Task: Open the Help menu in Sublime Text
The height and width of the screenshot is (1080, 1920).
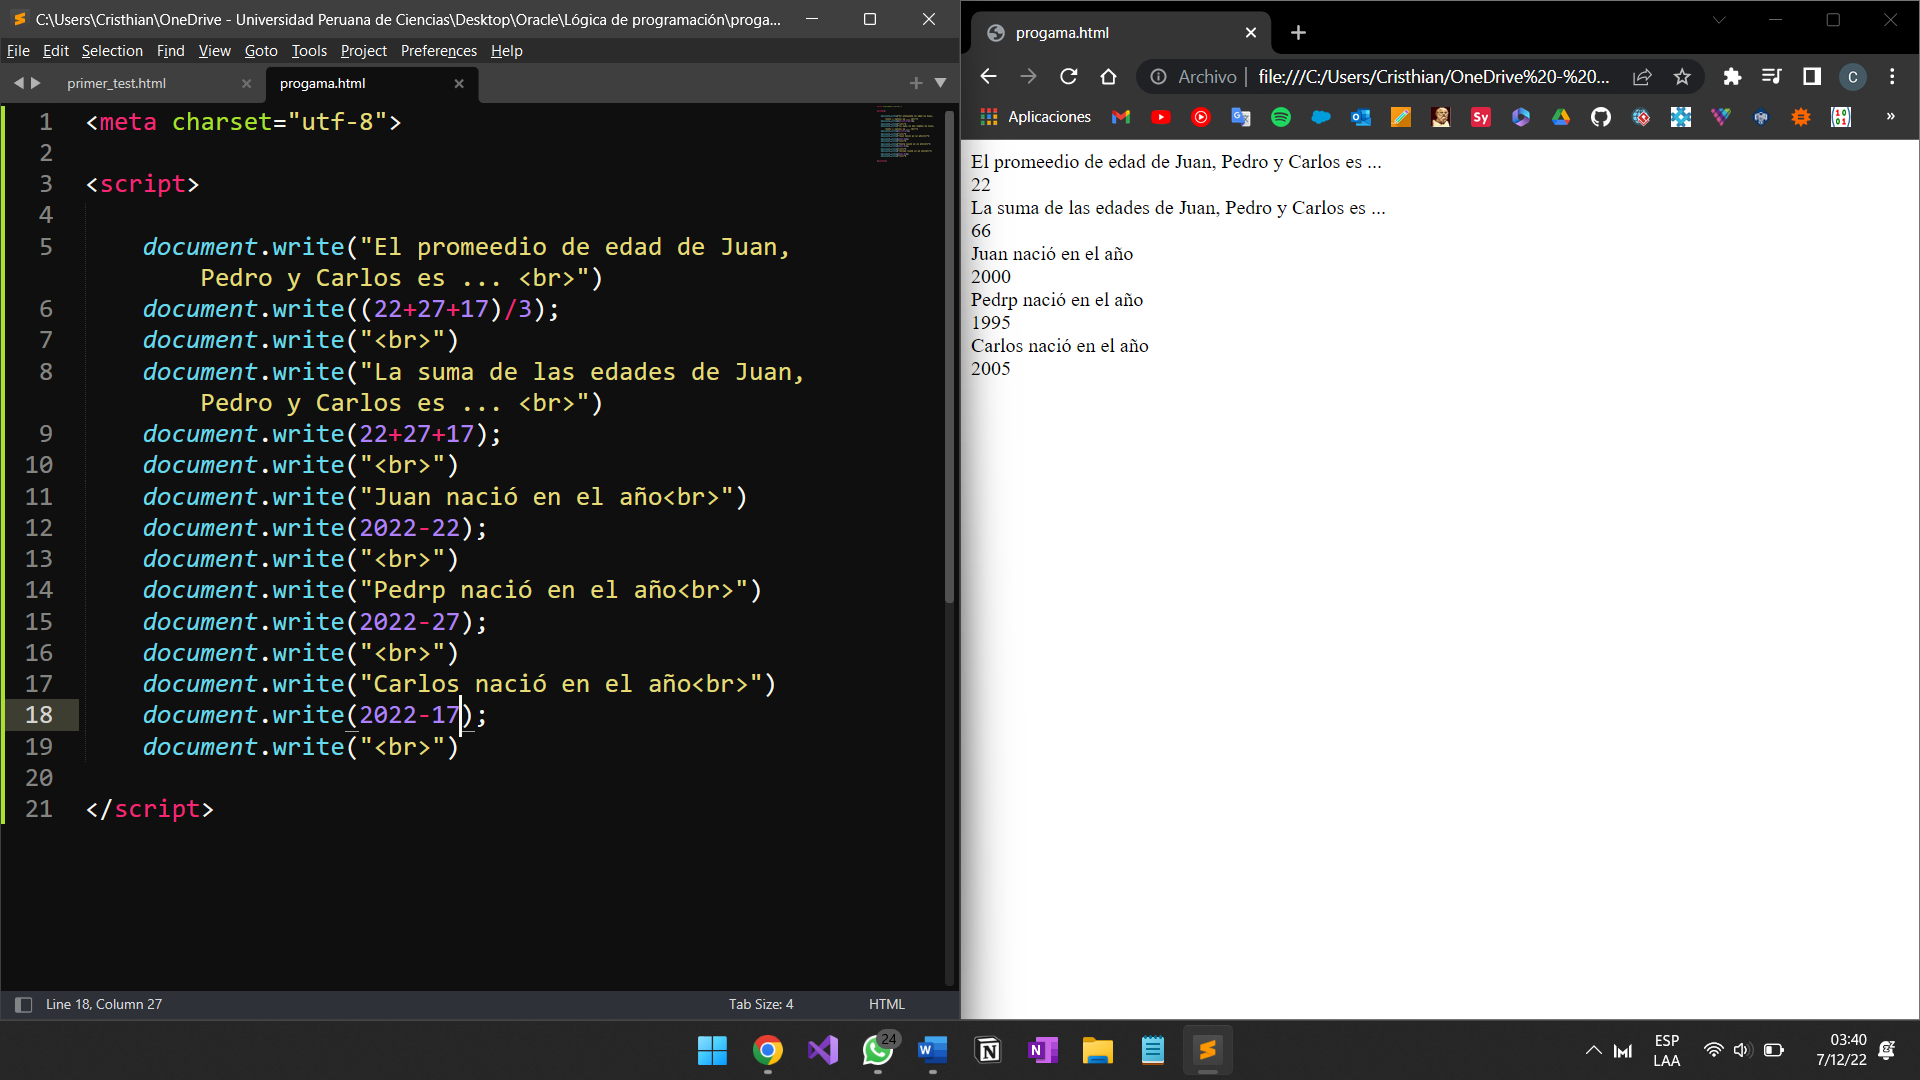Action: pos(507,51)
